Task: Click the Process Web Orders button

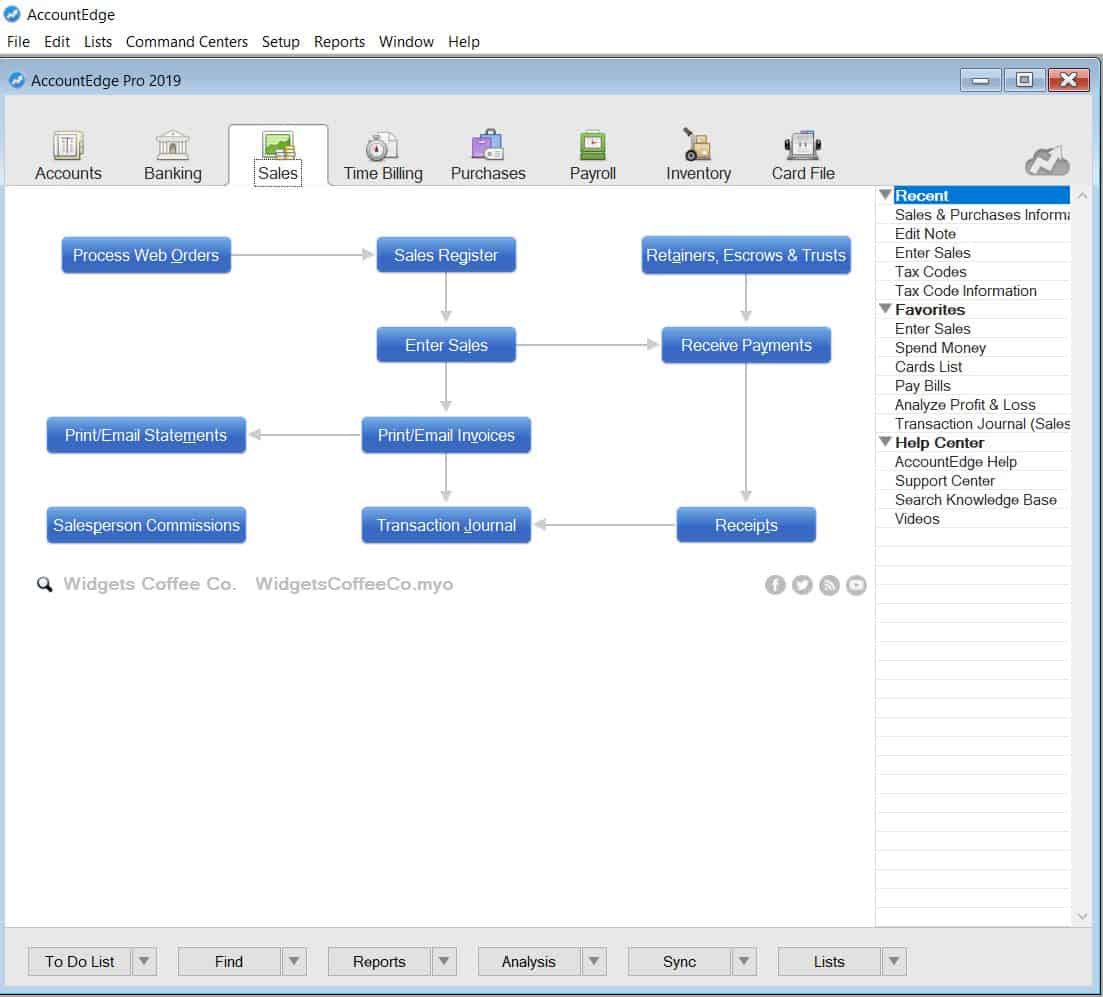Action: coord(146,255)
